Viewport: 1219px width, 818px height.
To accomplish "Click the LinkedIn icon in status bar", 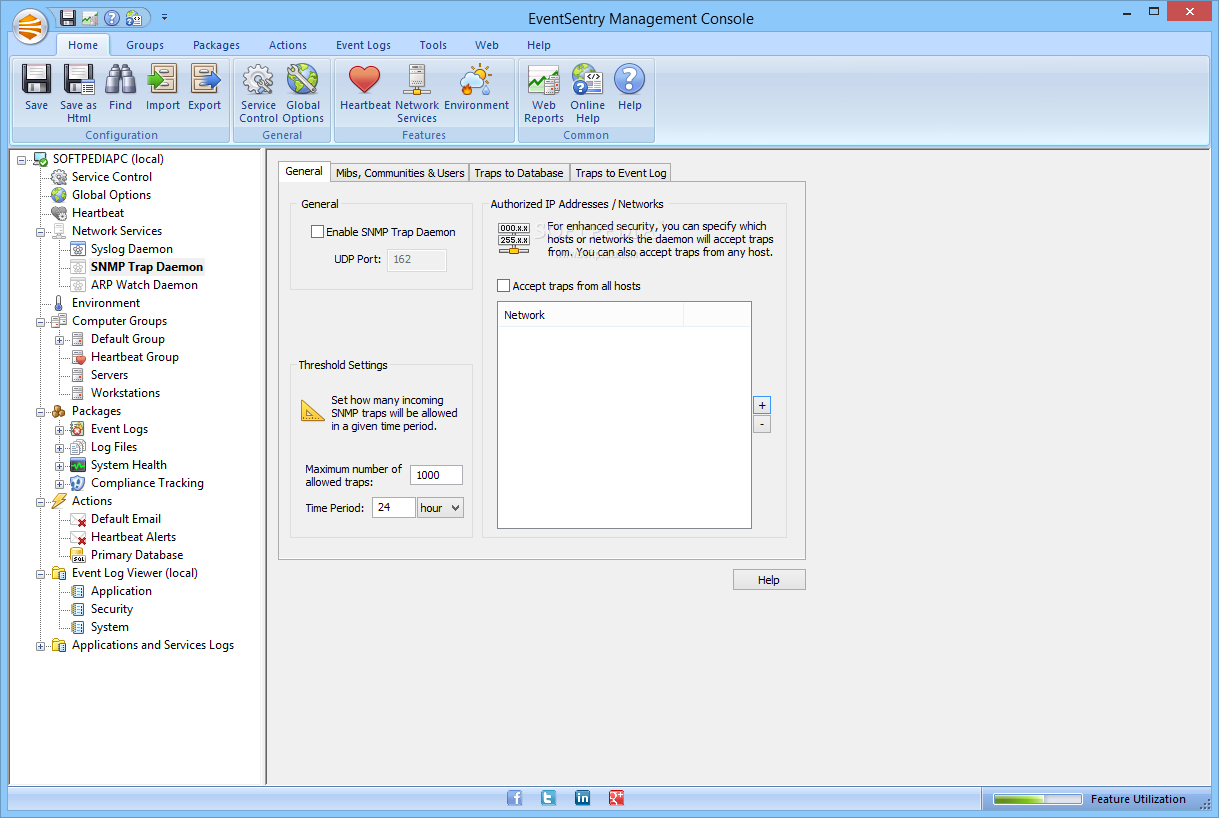I will point(582,798).
